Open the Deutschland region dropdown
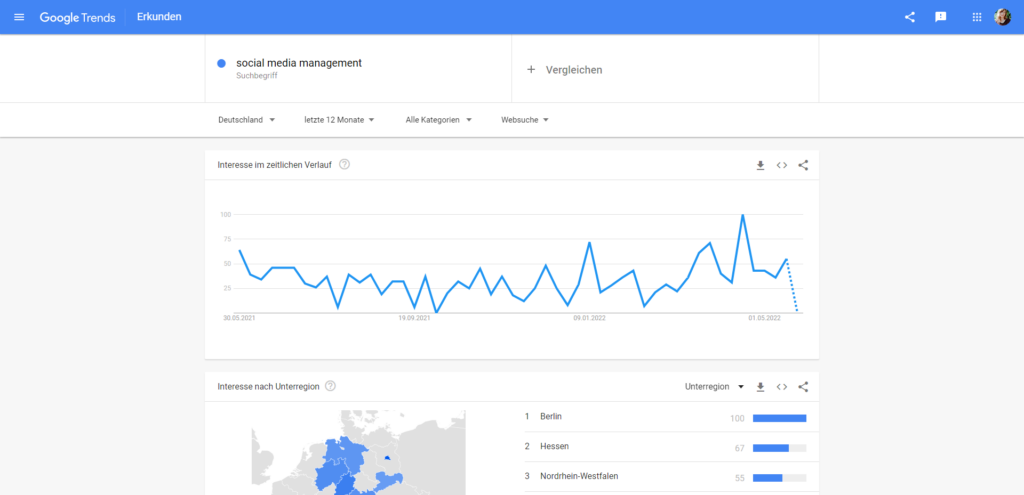The width and height of the screenshot is (1024, 495). pos(247,120)
